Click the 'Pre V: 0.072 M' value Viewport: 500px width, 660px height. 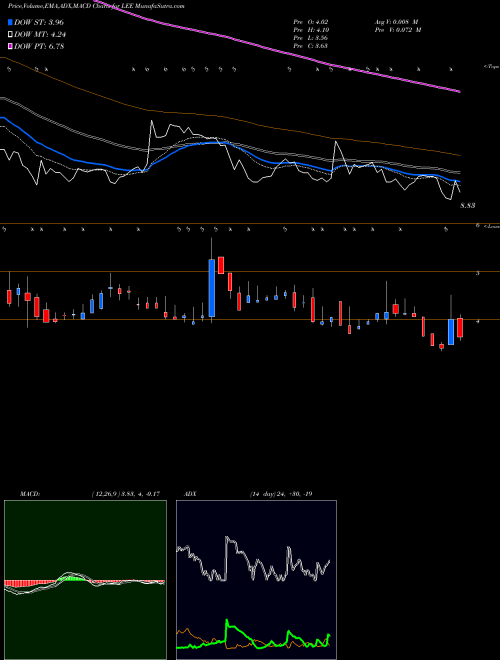click(398, 29)
